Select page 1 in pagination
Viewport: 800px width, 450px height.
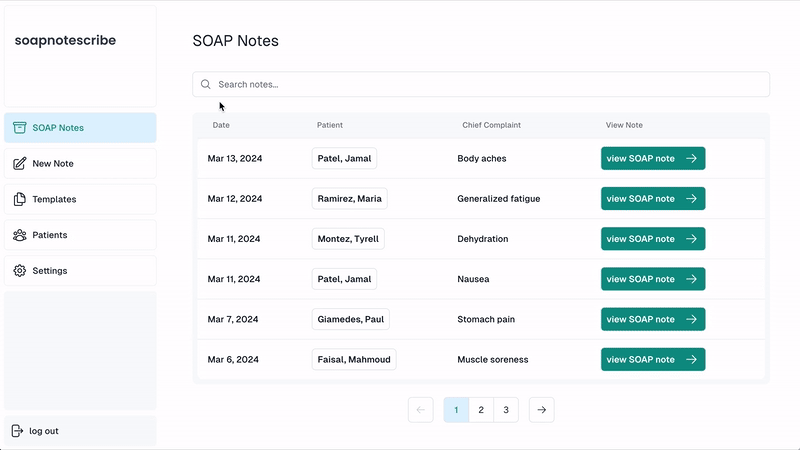point(456,410)
